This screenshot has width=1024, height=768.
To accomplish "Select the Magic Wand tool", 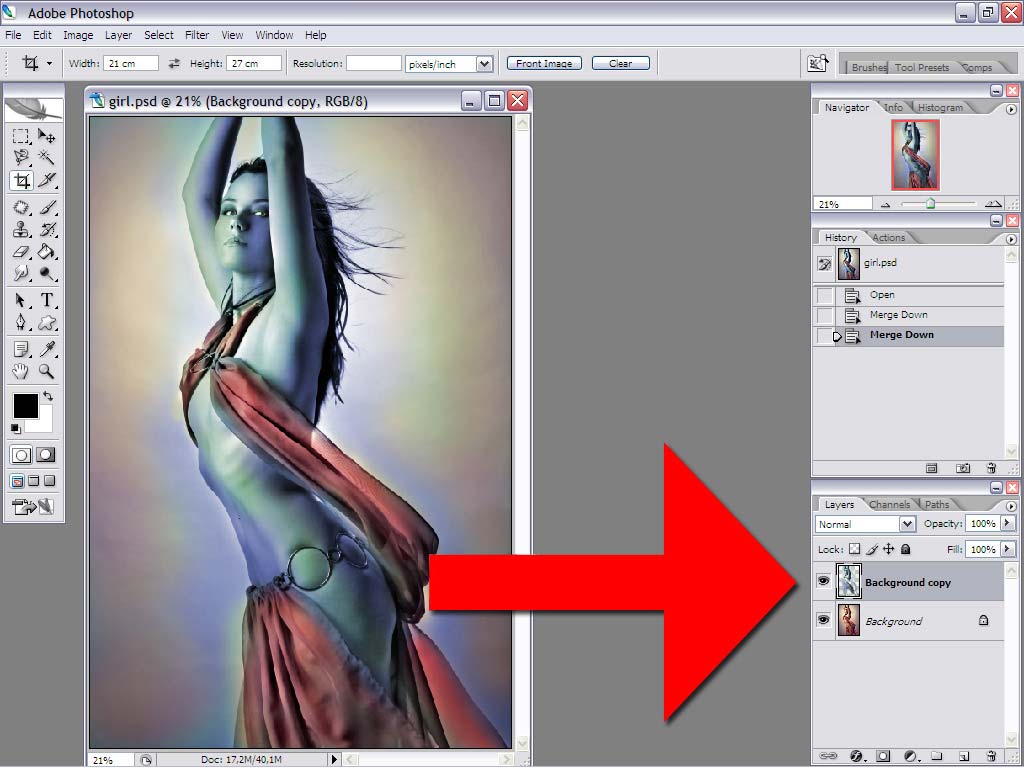I will [x=46, y=157].
